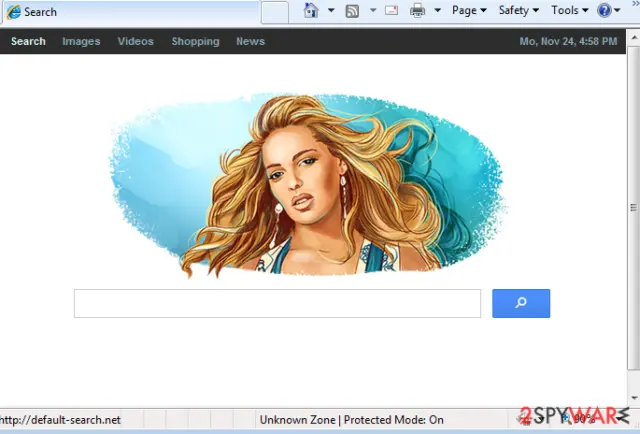Click the blue magnifier search button

(521, 303)
